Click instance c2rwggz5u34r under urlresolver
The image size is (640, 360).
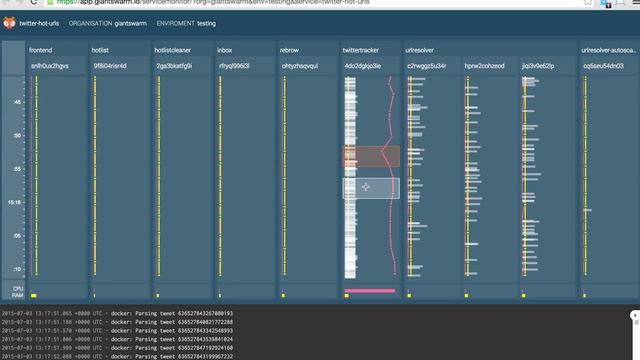tap(427, 66)
